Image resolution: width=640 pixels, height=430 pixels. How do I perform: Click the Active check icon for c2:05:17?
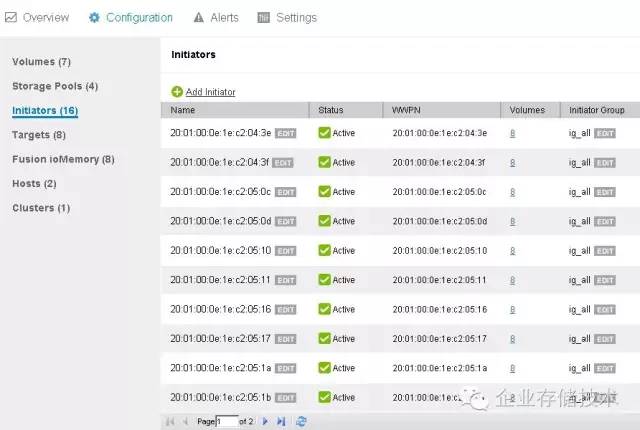point(324,338)
